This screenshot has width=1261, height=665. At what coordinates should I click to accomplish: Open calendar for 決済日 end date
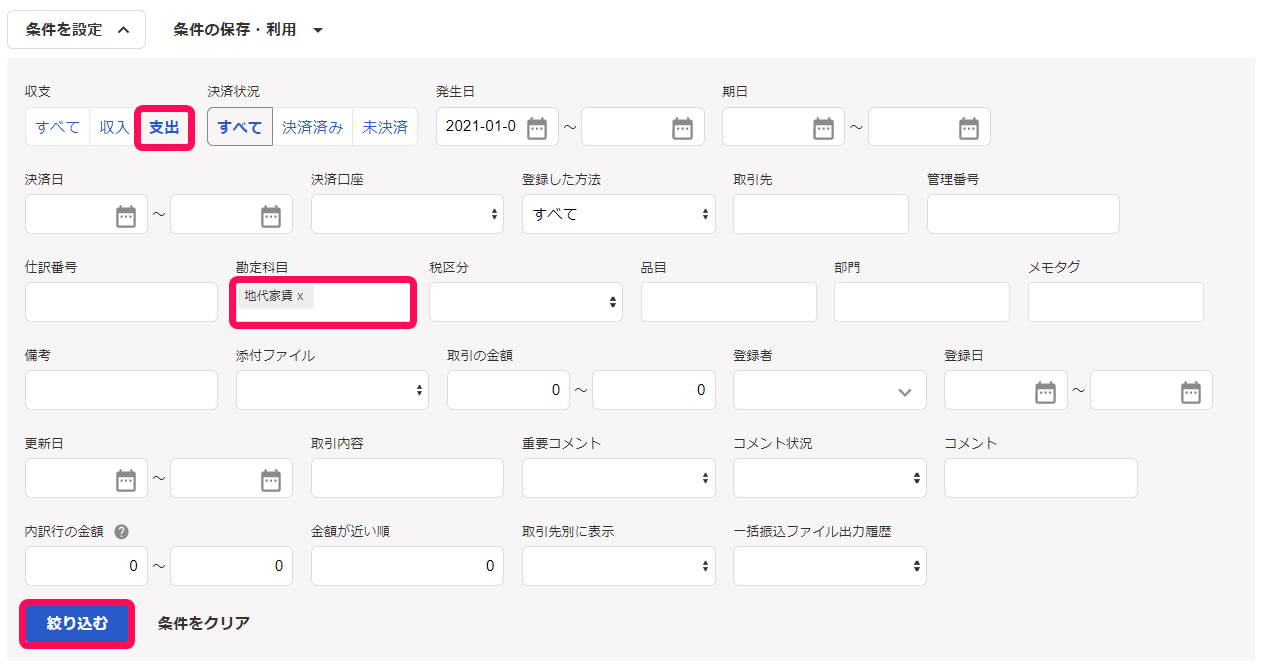[271, 215]
